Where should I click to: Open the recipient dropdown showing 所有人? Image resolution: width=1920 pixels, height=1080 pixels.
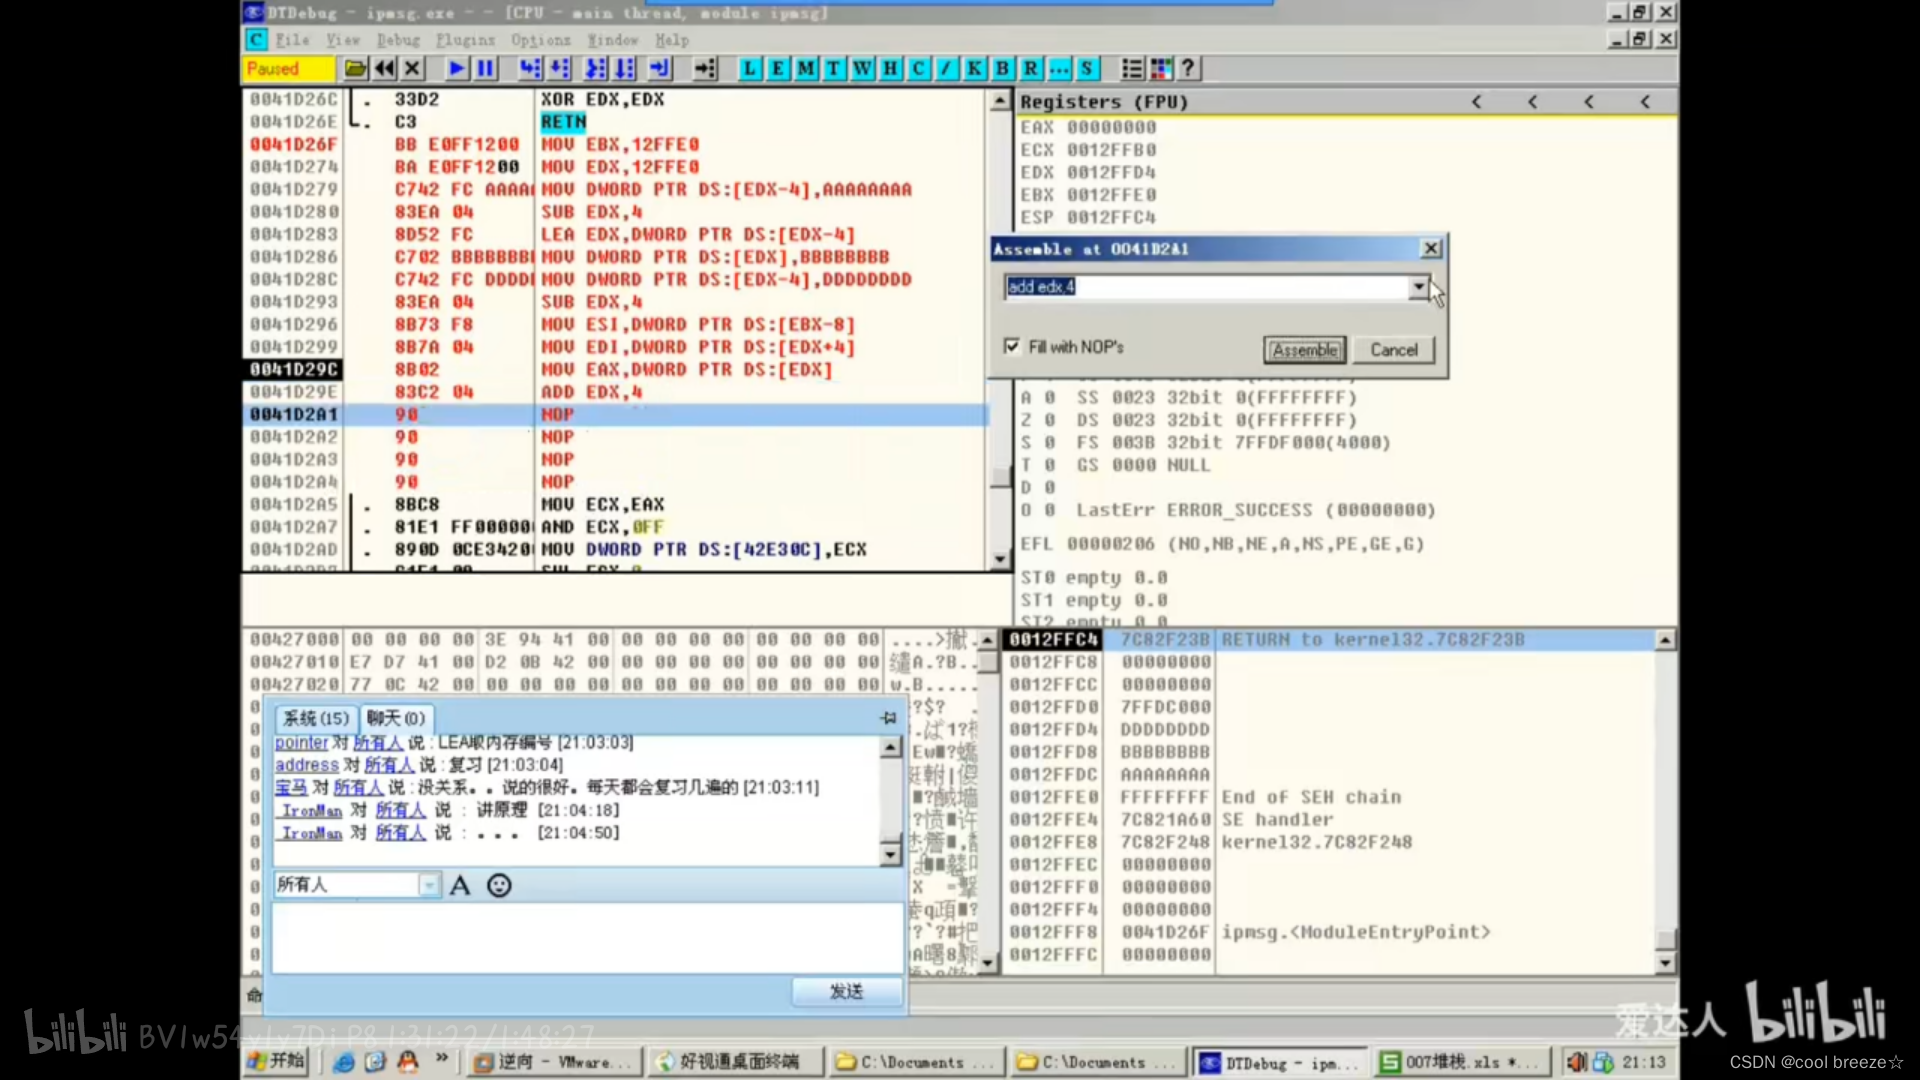click(x=429, y=884)
